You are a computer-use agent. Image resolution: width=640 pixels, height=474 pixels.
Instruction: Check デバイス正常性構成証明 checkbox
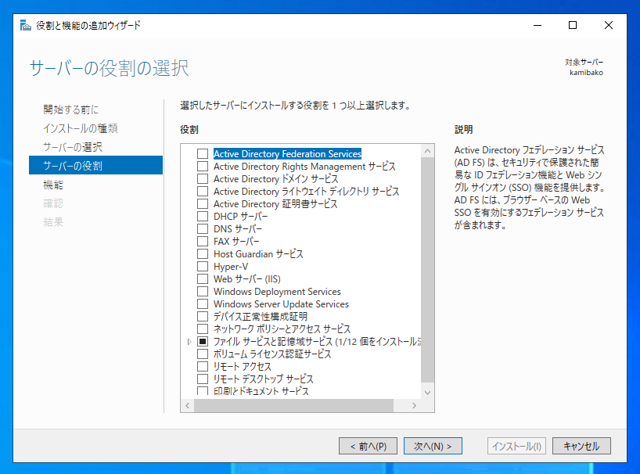point(202,316)
